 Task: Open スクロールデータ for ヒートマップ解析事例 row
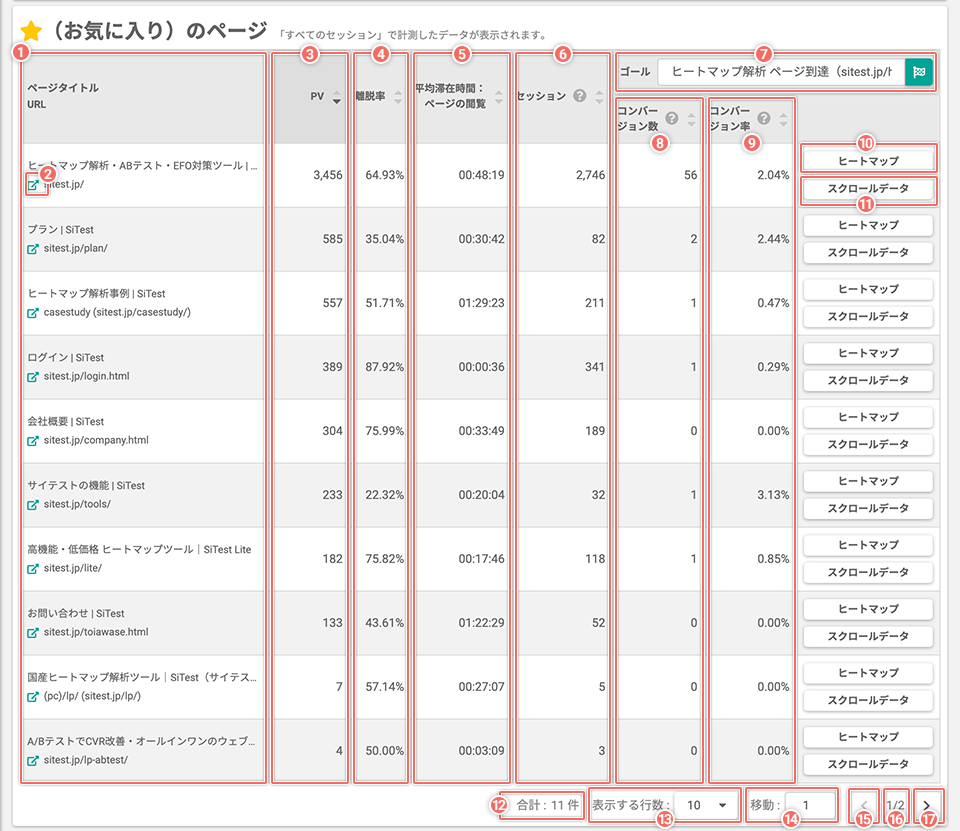tap(868, 317)
